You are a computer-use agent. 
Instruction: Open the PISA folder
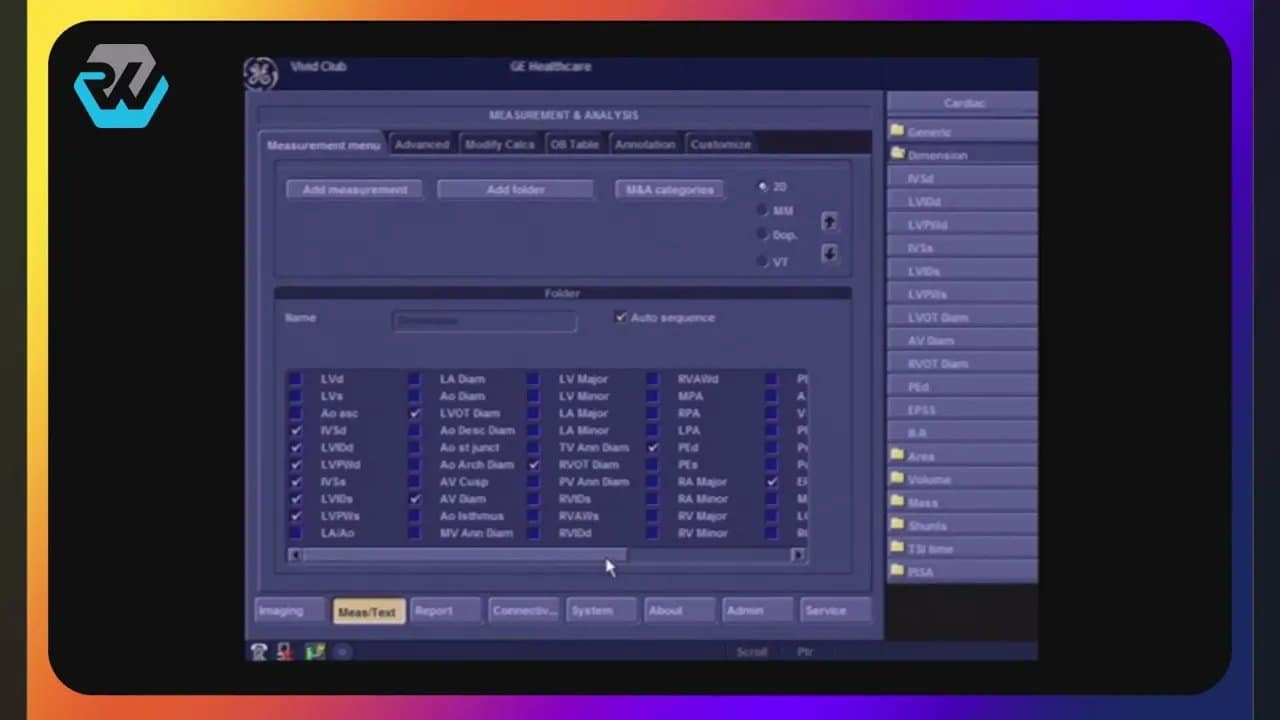coord(919,571)
